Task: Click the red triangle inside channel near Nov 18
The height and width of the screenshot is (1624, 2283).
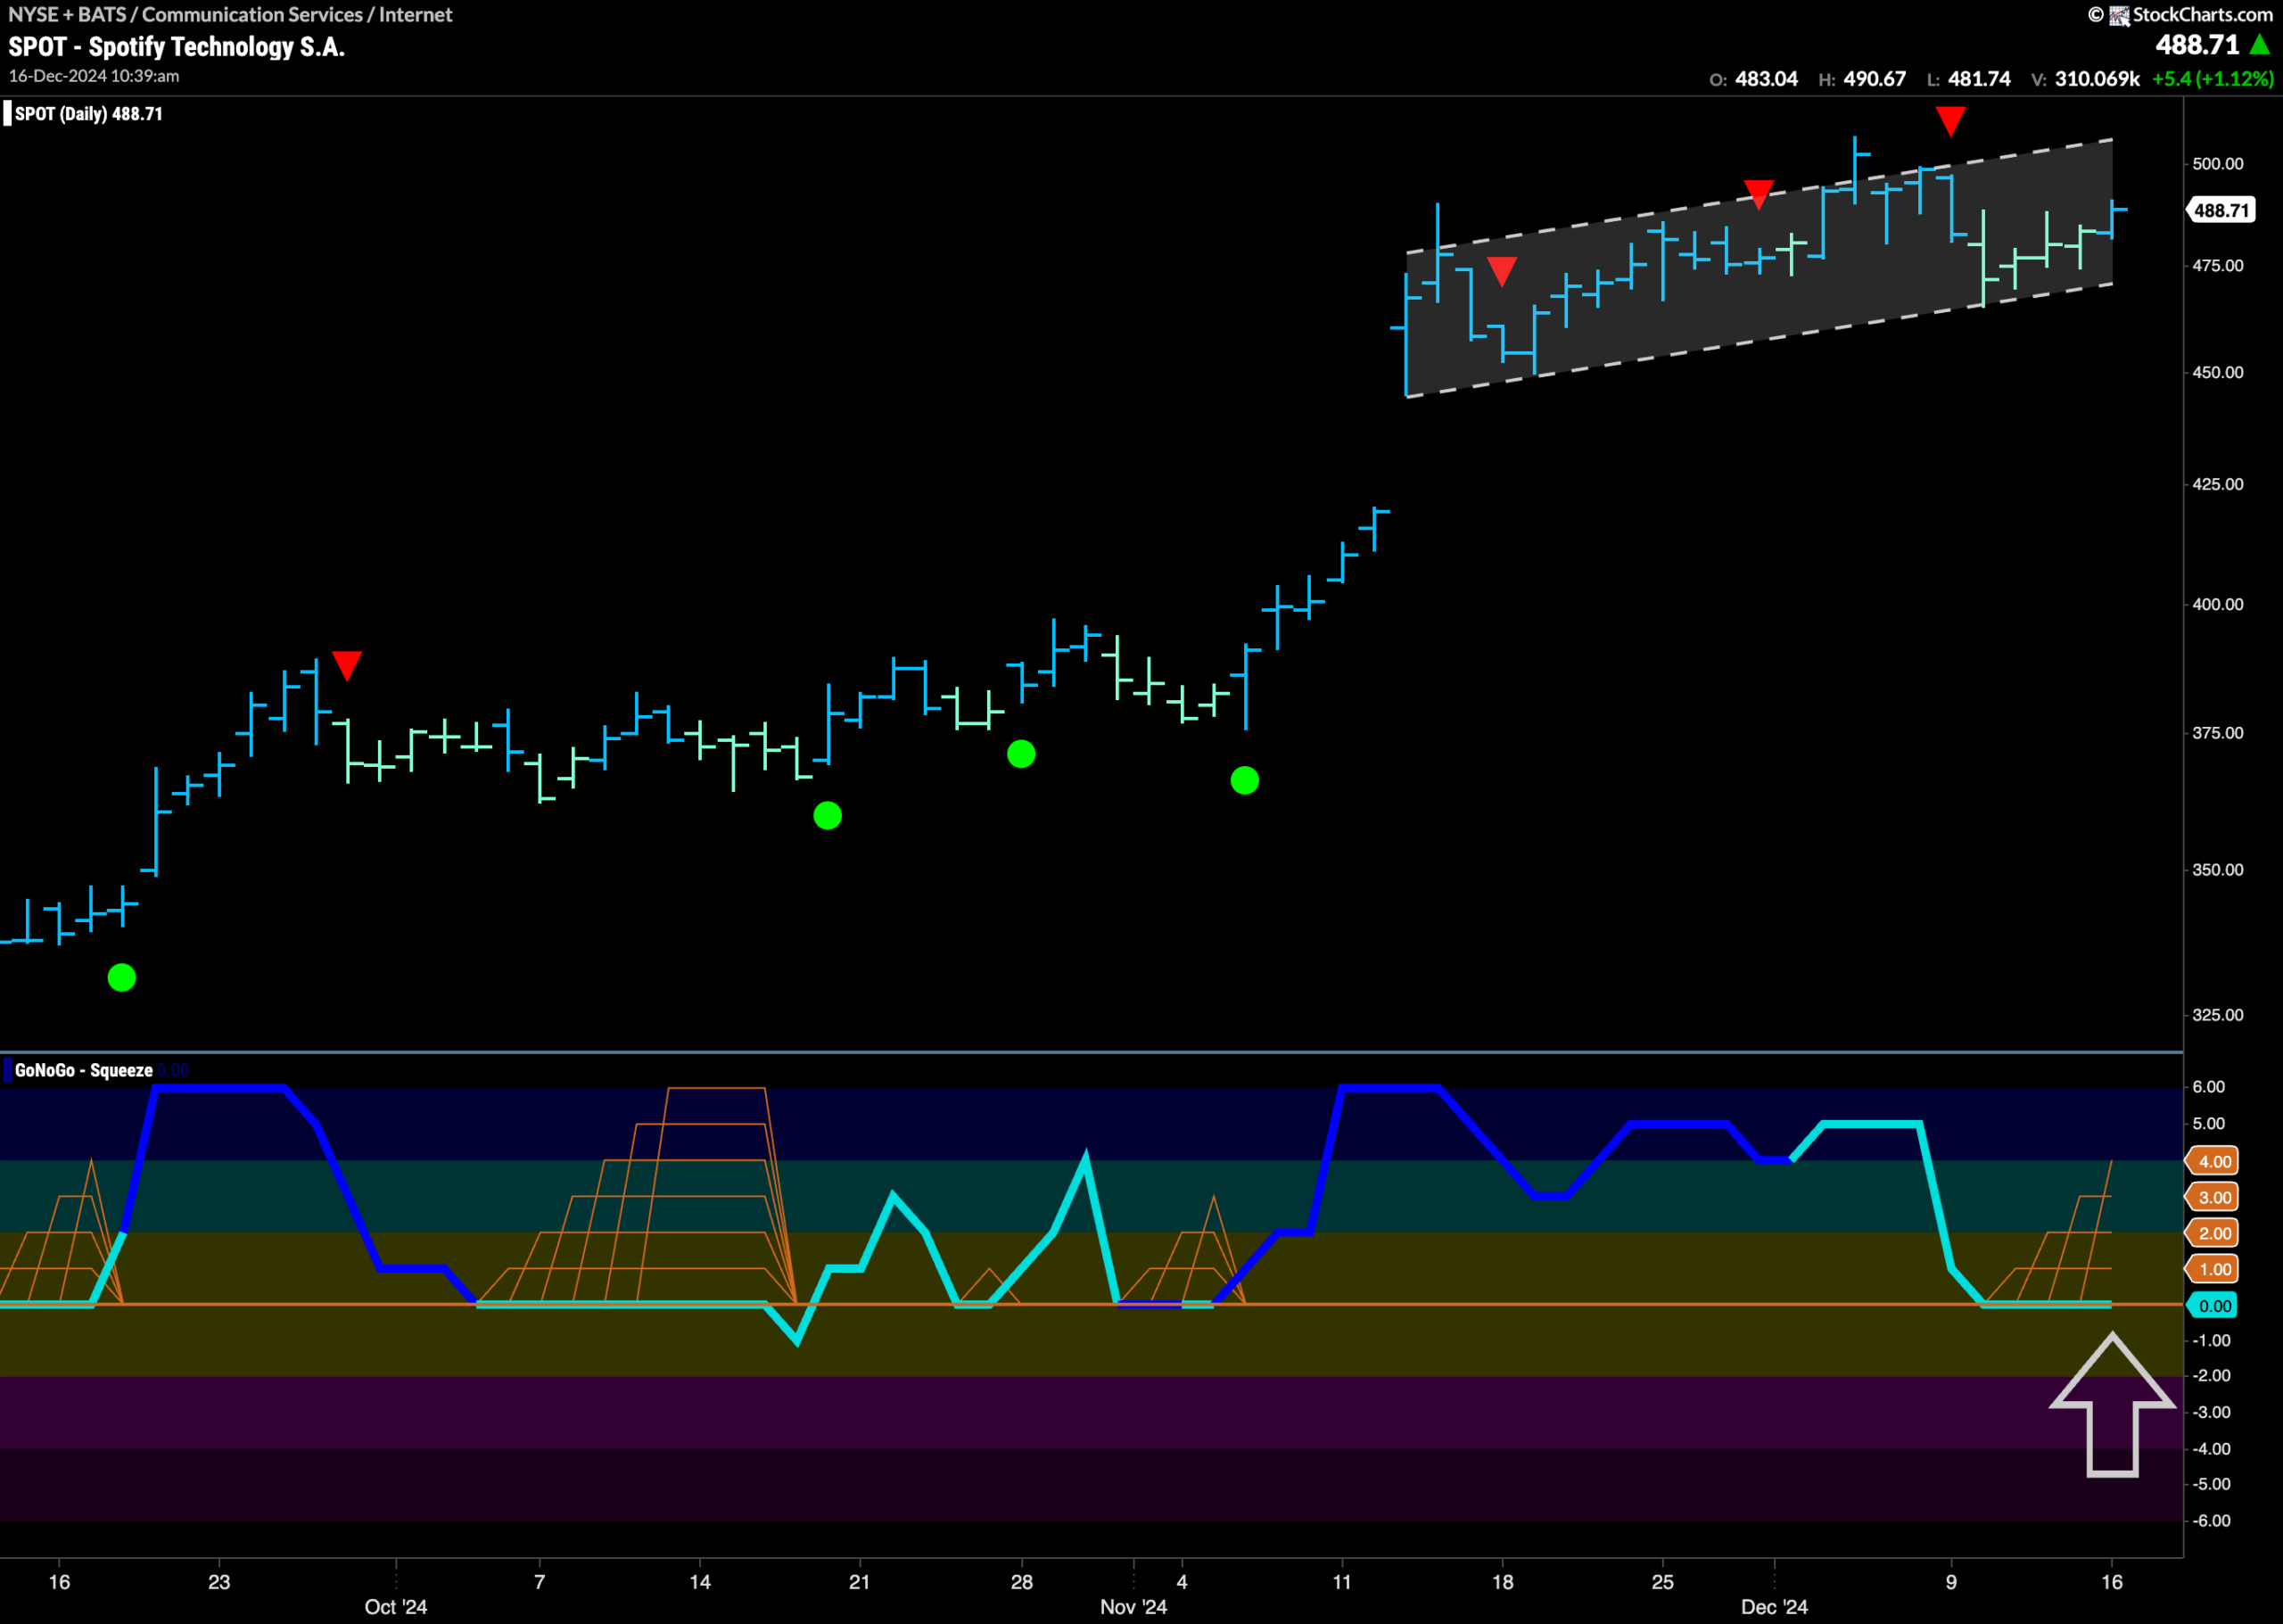Action: click(1501, 271)
